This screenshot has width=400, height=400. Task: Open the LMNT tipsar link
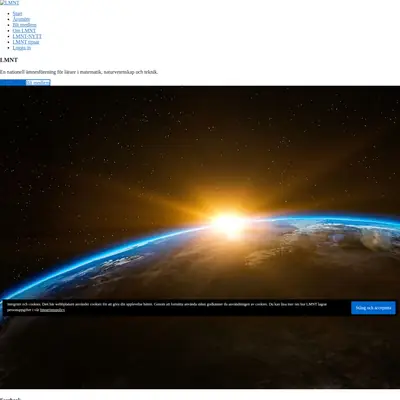[x=26, y=42]
